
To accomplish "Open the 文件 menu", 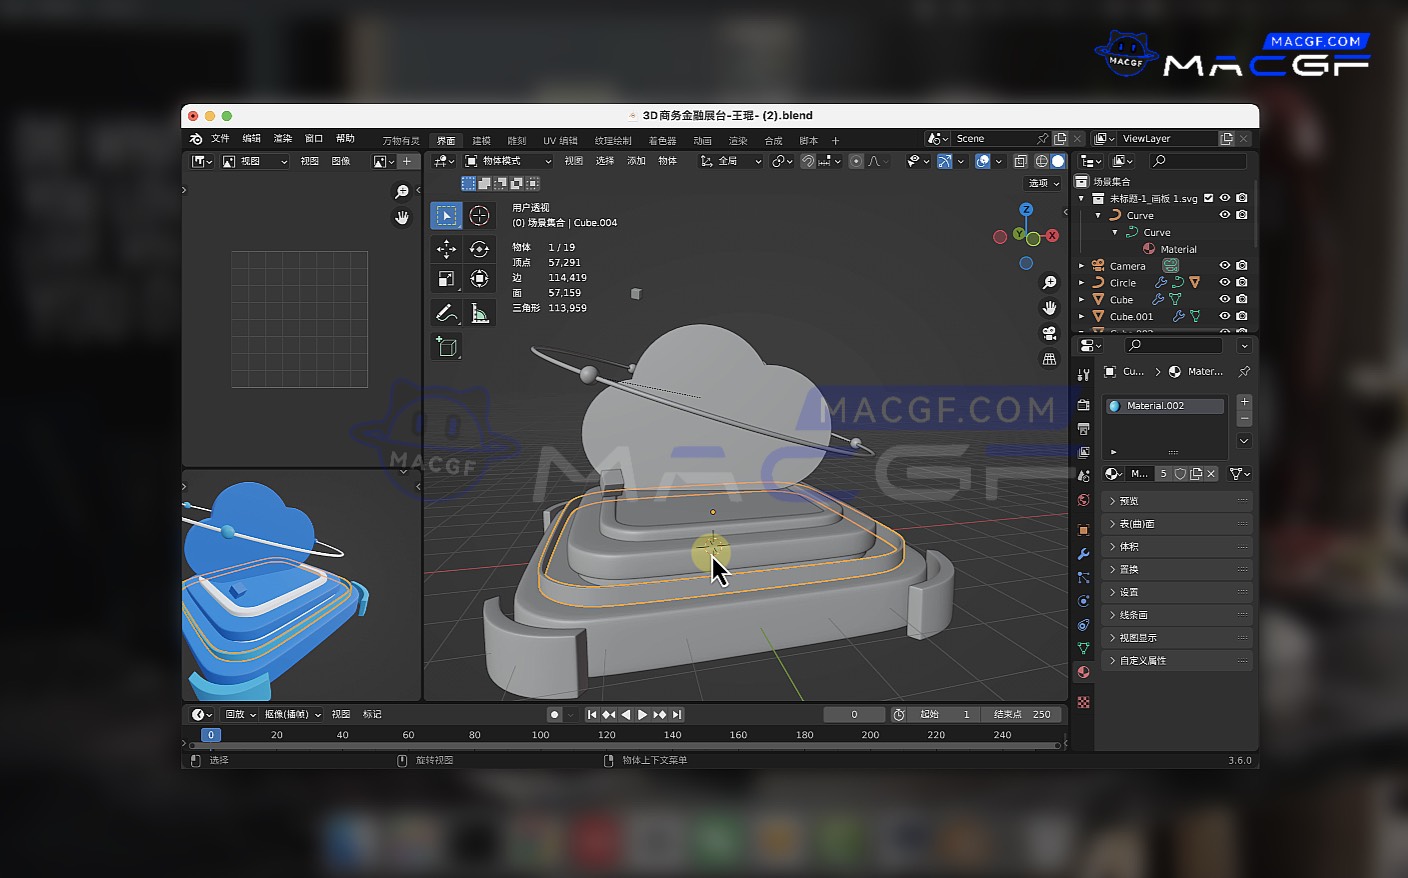I will click(x=220, y=139).
